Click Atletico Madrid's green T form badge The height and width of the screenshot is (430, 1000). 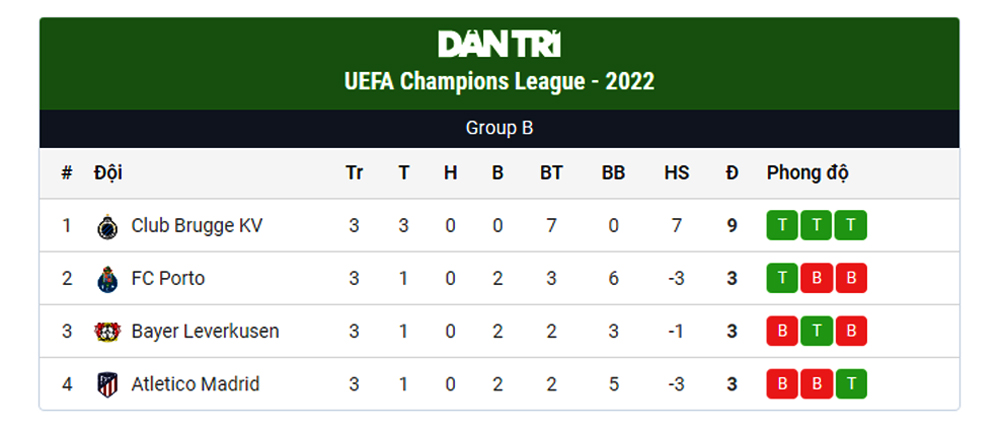851,384
